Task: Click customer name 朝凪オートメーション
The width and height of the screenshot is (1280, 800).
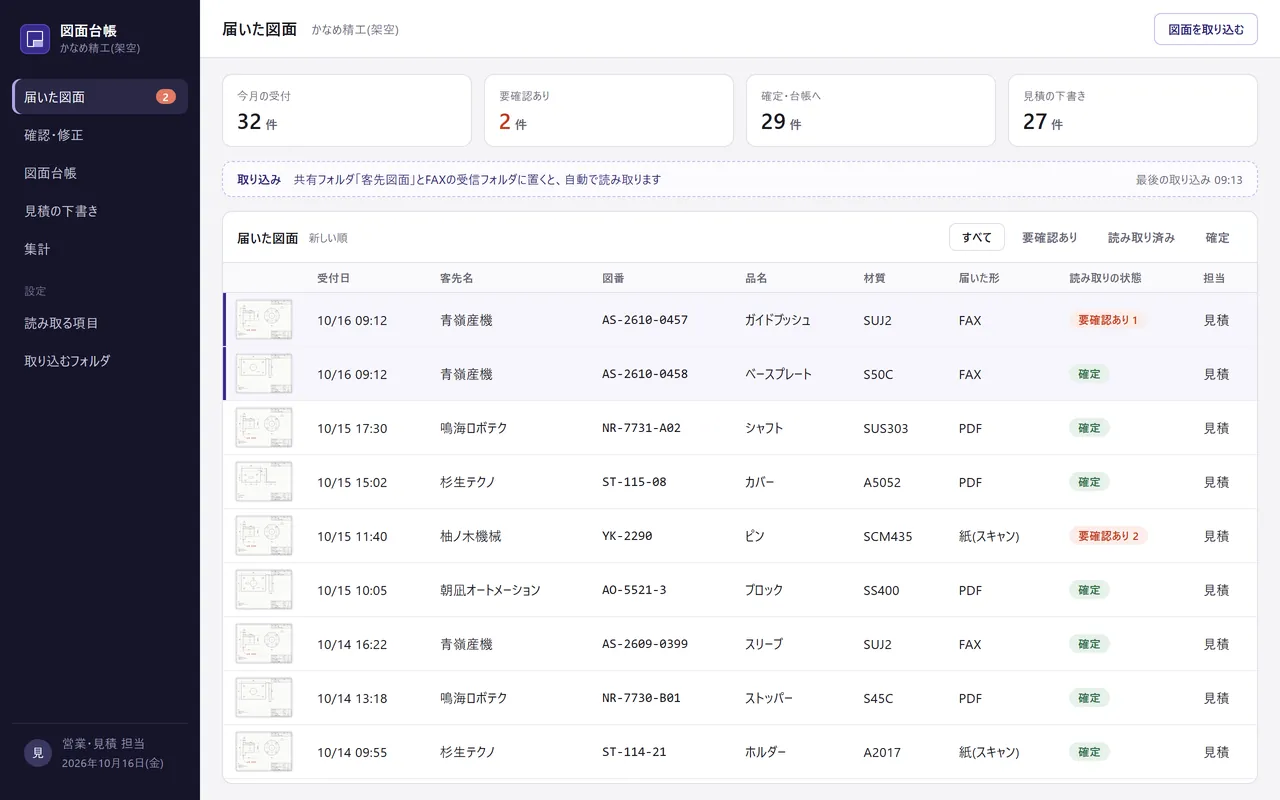Action: click(x=490, y=590)
